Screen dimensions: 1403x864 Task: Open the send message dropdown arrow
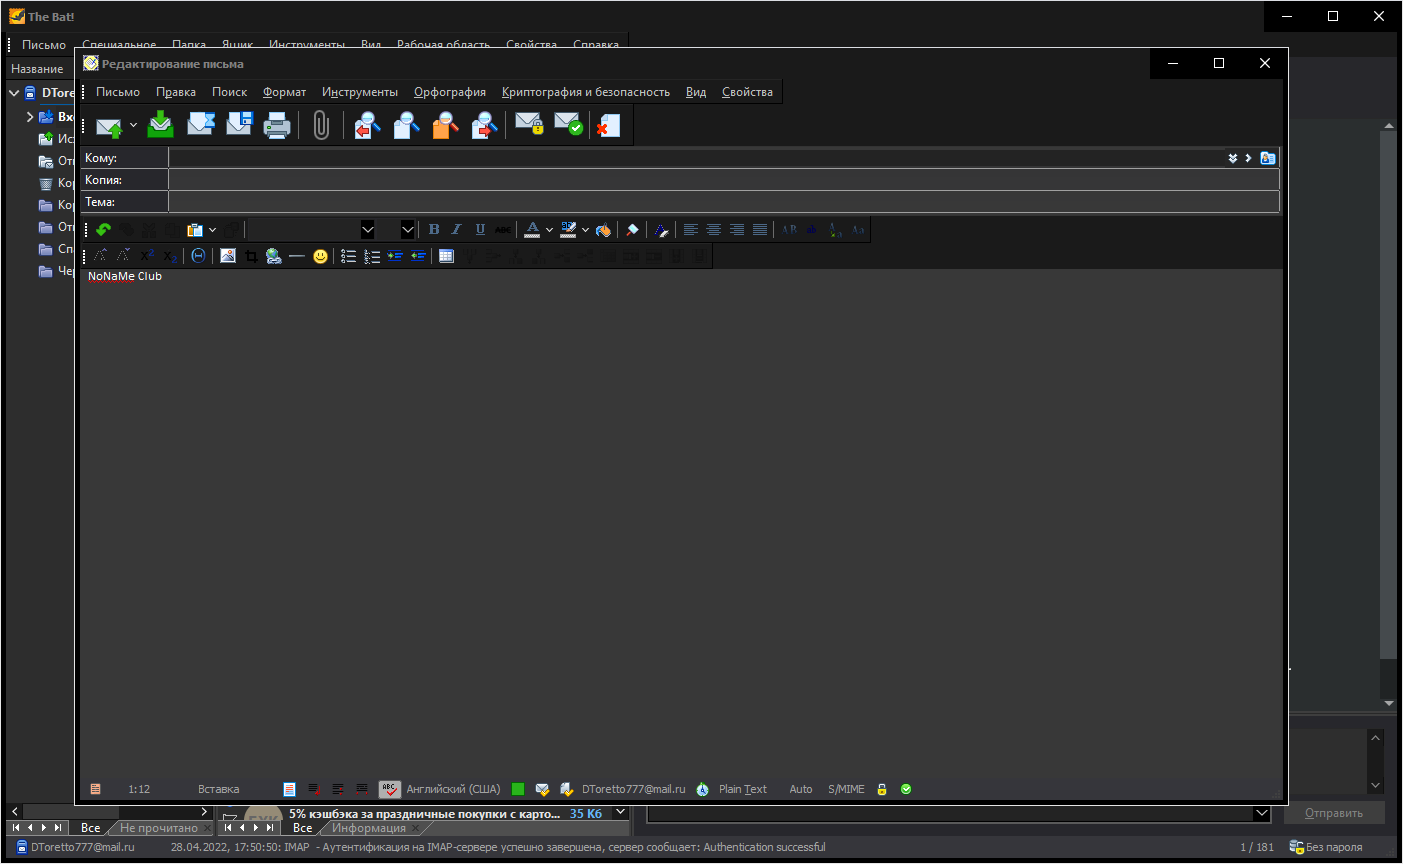pyautogui.click(x=133, y=126)
